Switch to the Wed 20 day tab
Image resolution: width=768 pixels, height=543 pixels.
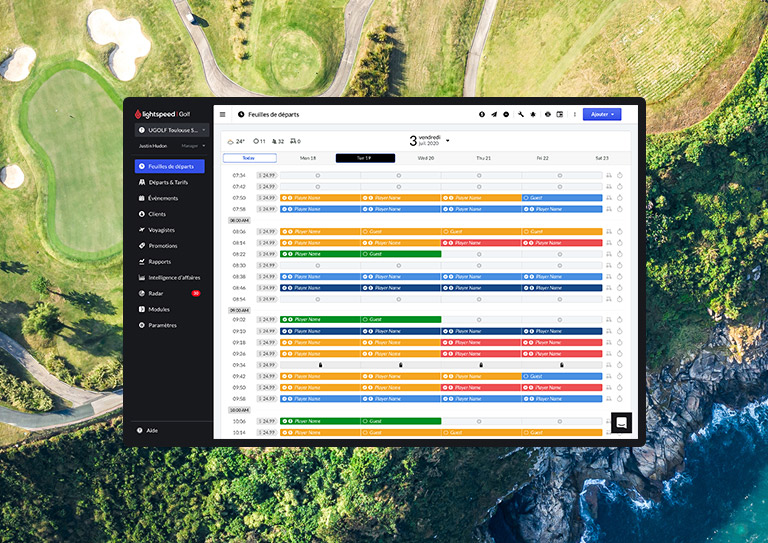coord(425,158)
